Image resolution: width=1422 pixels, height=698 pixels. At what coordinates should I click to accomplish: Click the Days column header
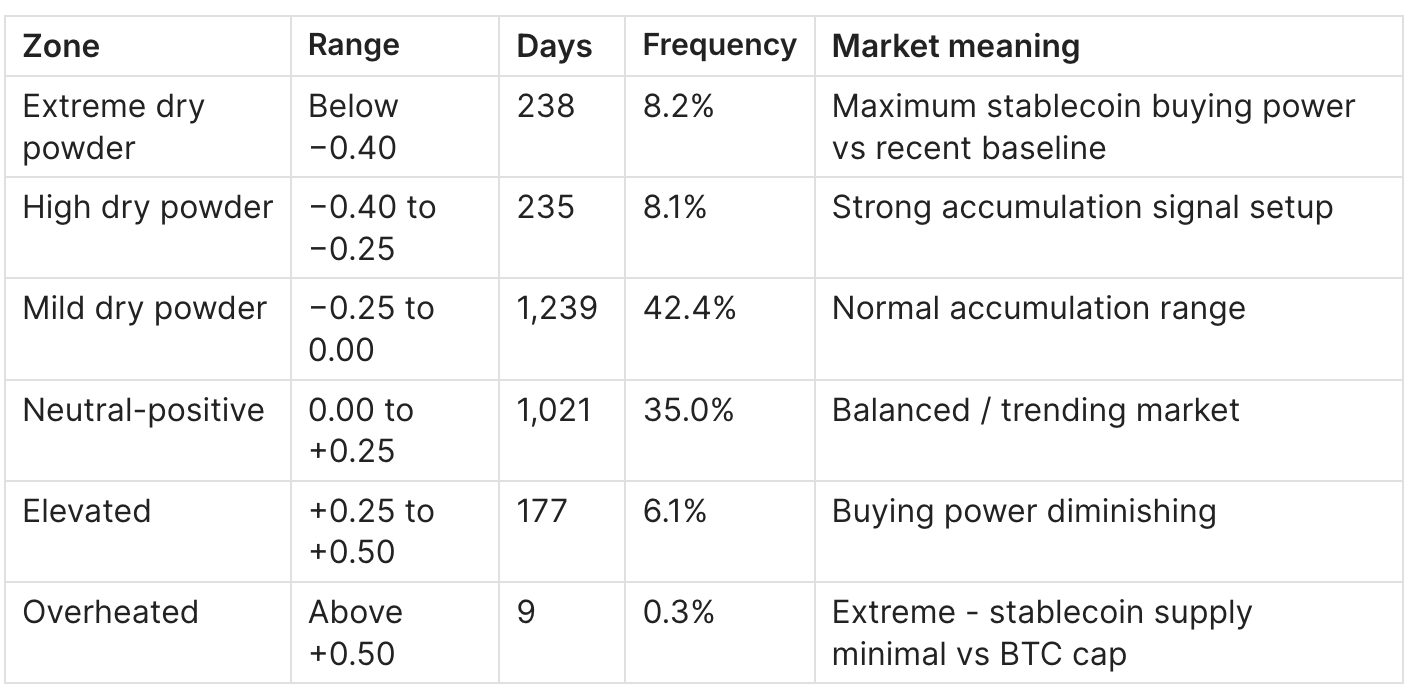click(x=554, y=46)
